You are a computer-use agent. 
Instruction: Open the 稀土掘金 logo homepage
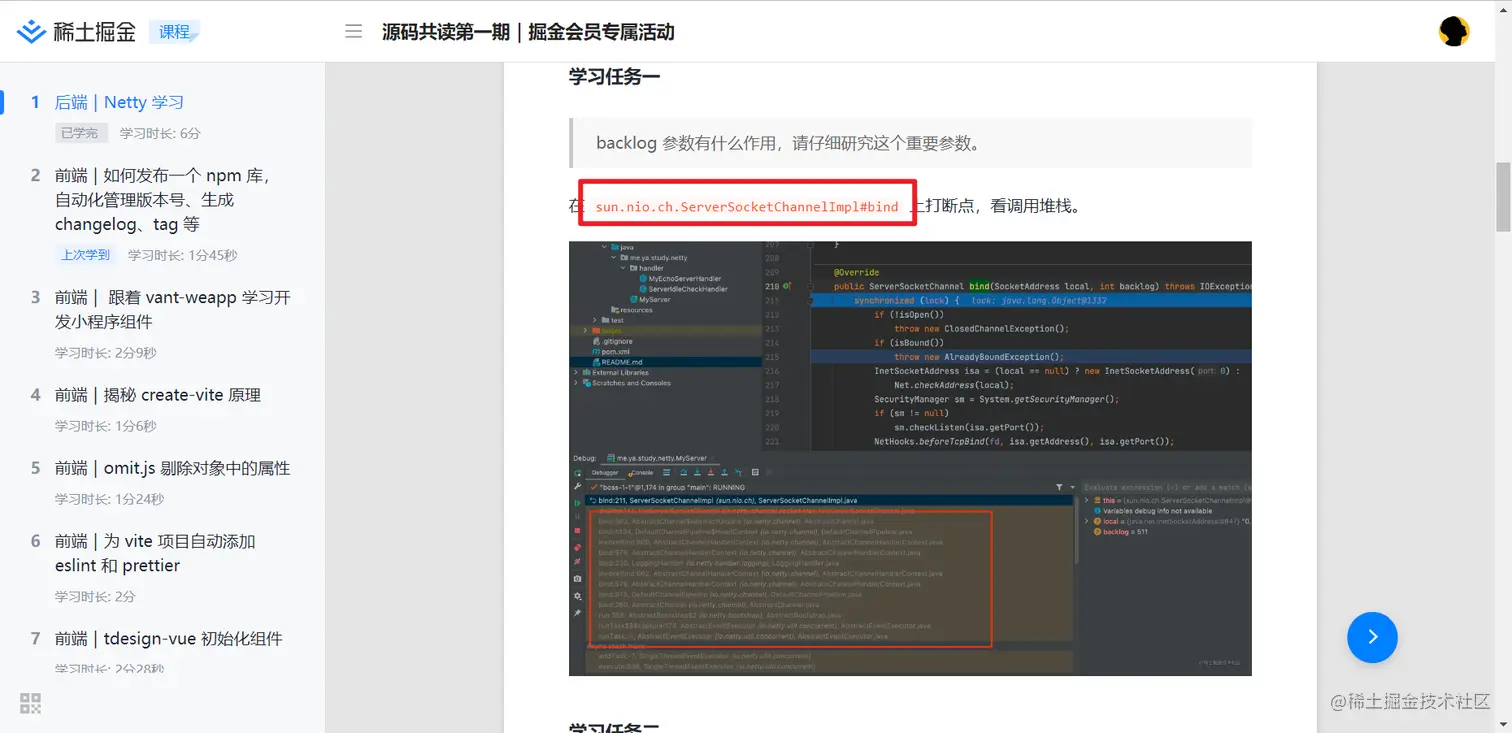pyautogui.click(x=76, y=31)
